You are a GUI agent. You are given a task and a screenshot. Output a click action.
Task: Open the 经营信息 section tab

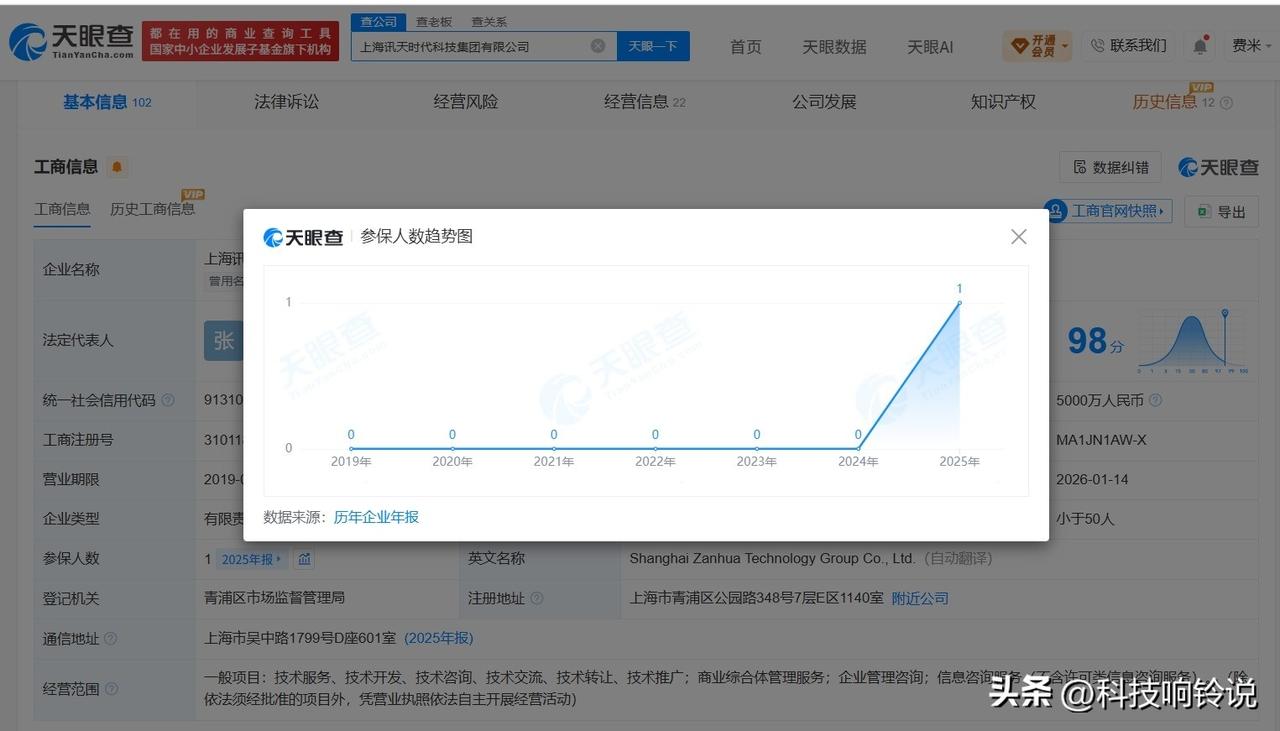[645, 102]
